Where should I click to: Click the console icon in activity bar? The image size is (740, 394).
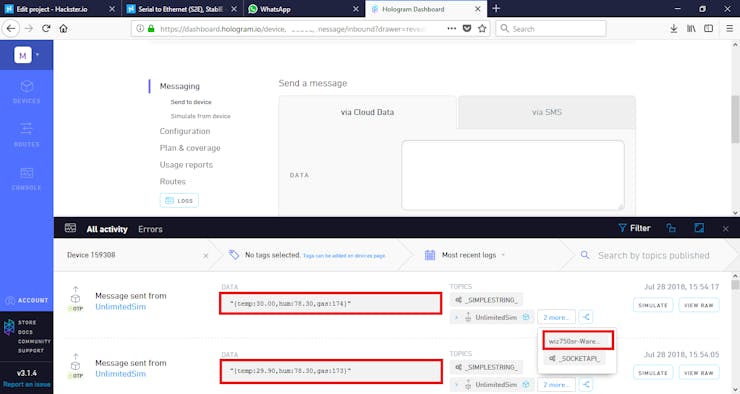pyautogui.click(x=70, y=228)
